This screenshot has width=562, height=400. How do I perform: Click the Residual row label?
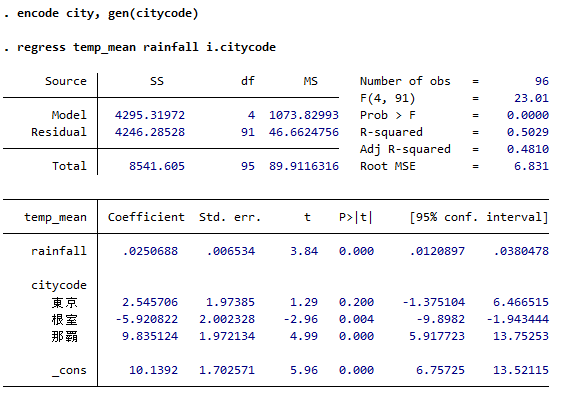point(59,132)
